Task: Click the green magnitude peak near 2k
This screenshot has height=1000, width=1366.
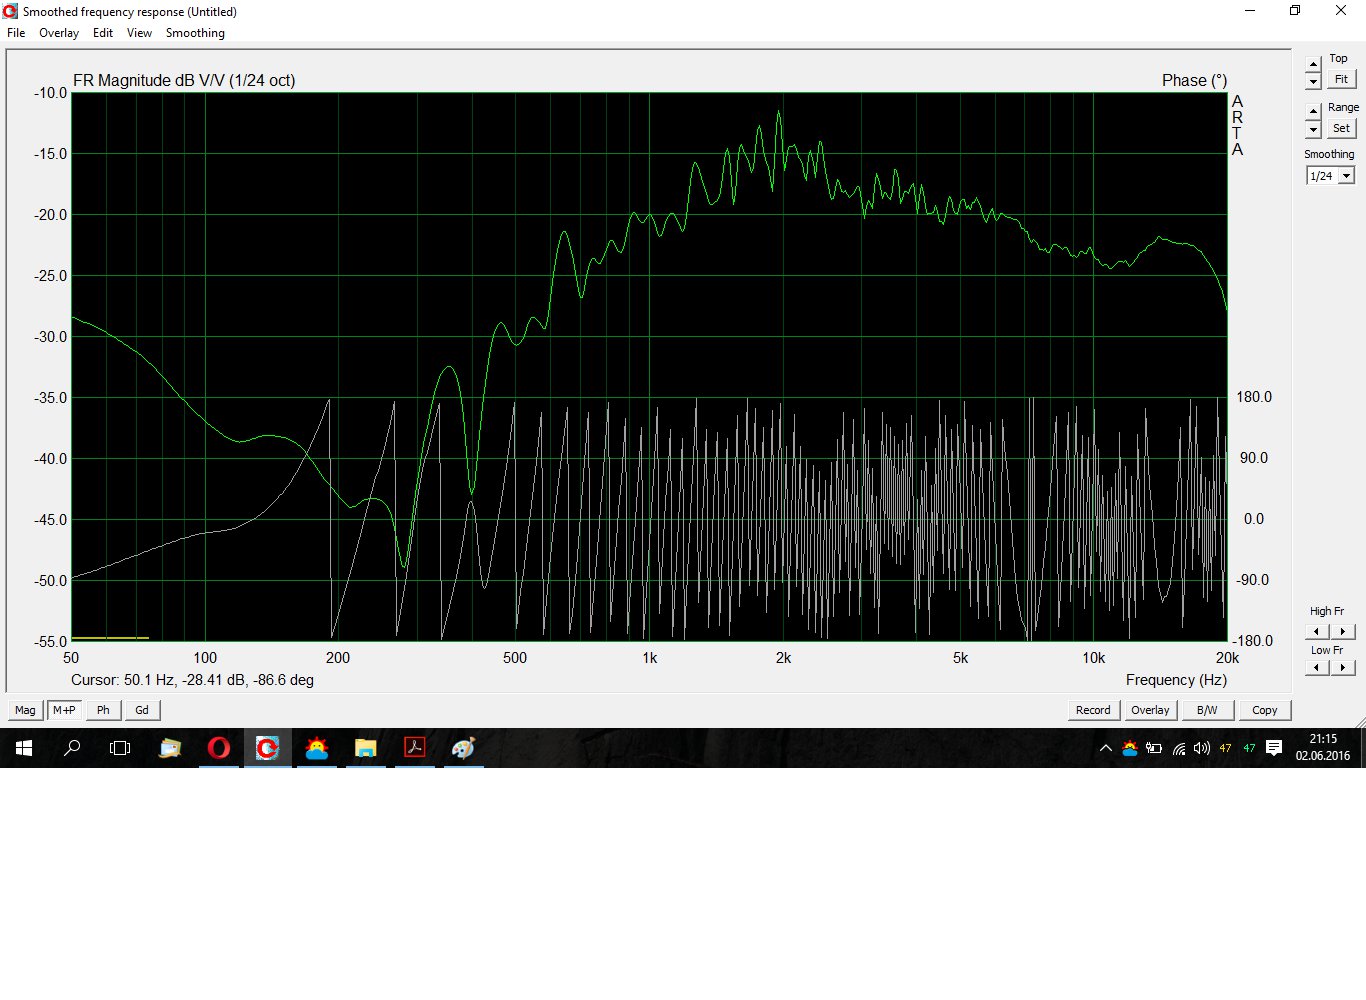Action: click(x=779, y=113)
